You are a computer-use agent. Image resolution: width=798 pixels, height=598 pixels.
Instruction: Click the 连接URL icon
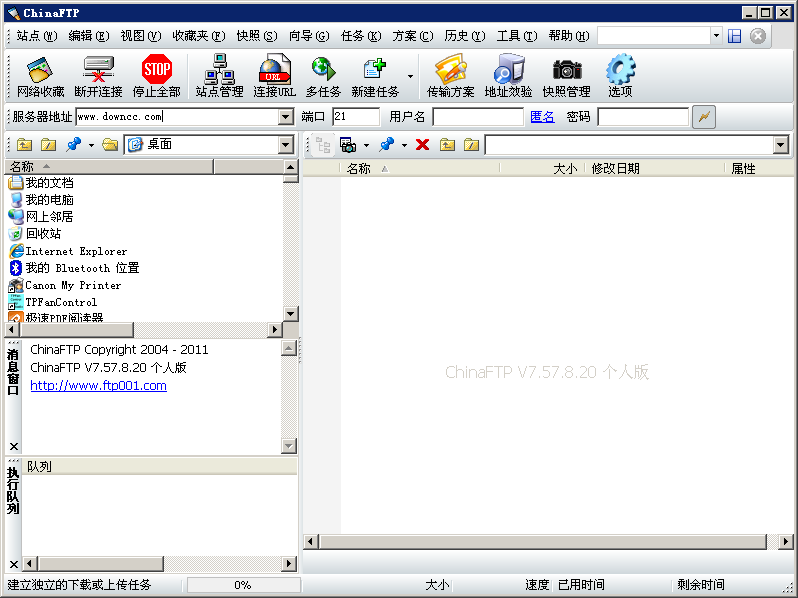(x=274, y=76)
